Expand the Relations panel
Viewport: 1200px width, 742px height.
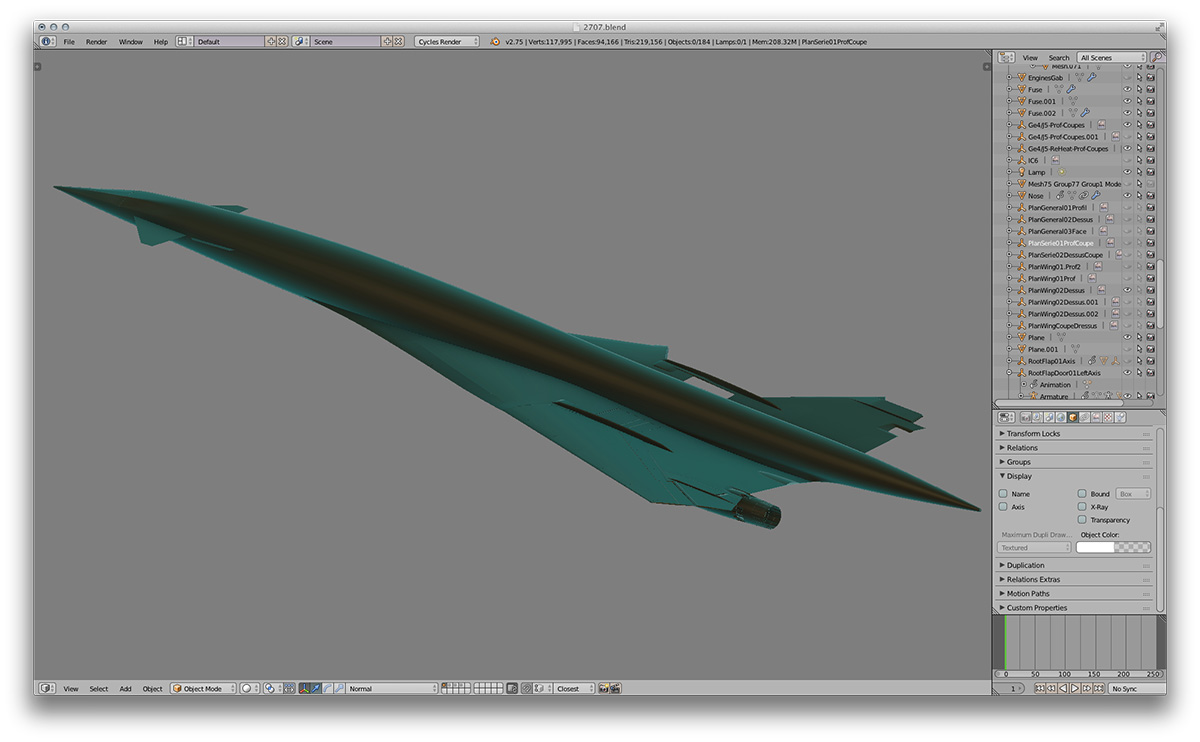tap(1075, 448)
